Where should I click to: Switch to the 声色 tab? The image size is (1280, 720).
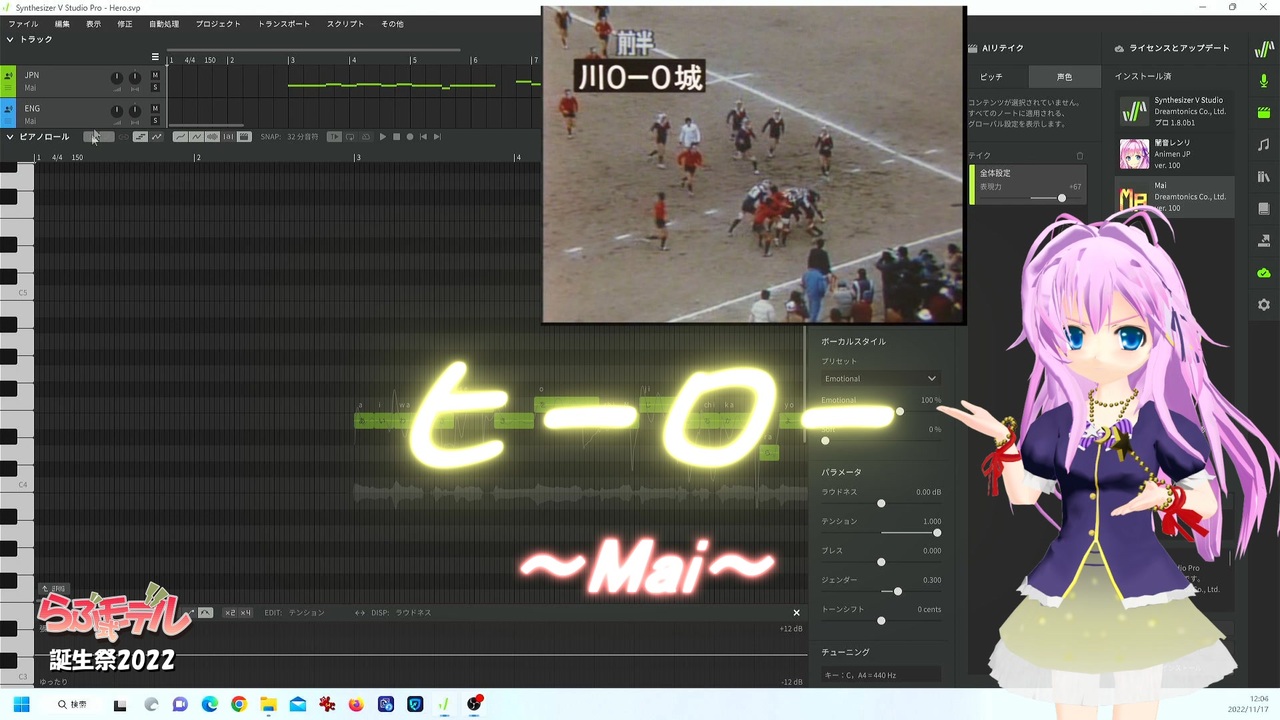click(1064, 77)
